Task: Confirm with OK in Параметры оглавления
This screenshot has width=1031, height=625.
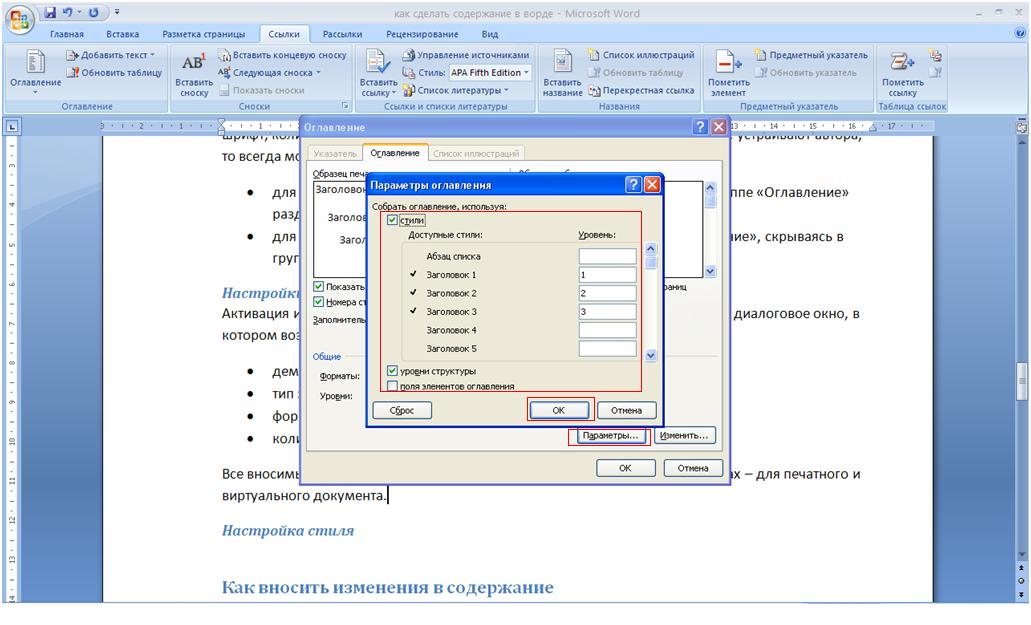Action: [x=558, y=410]
